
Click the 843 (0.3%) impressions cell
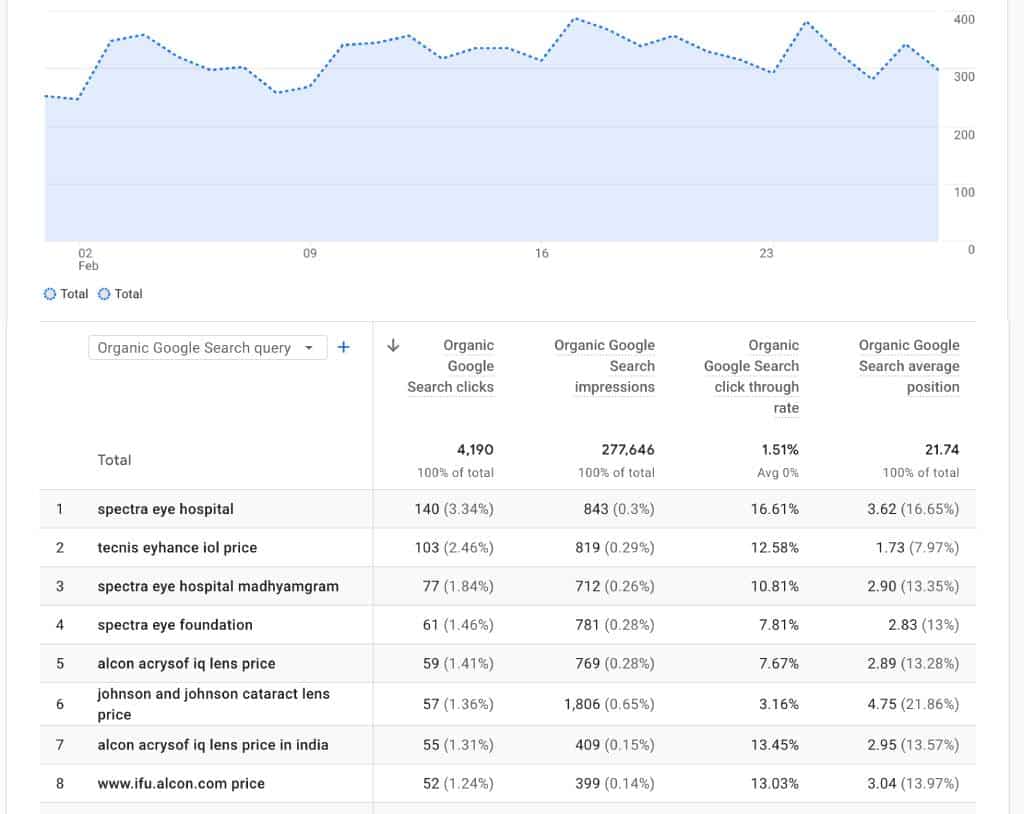[x=618, y=509]
